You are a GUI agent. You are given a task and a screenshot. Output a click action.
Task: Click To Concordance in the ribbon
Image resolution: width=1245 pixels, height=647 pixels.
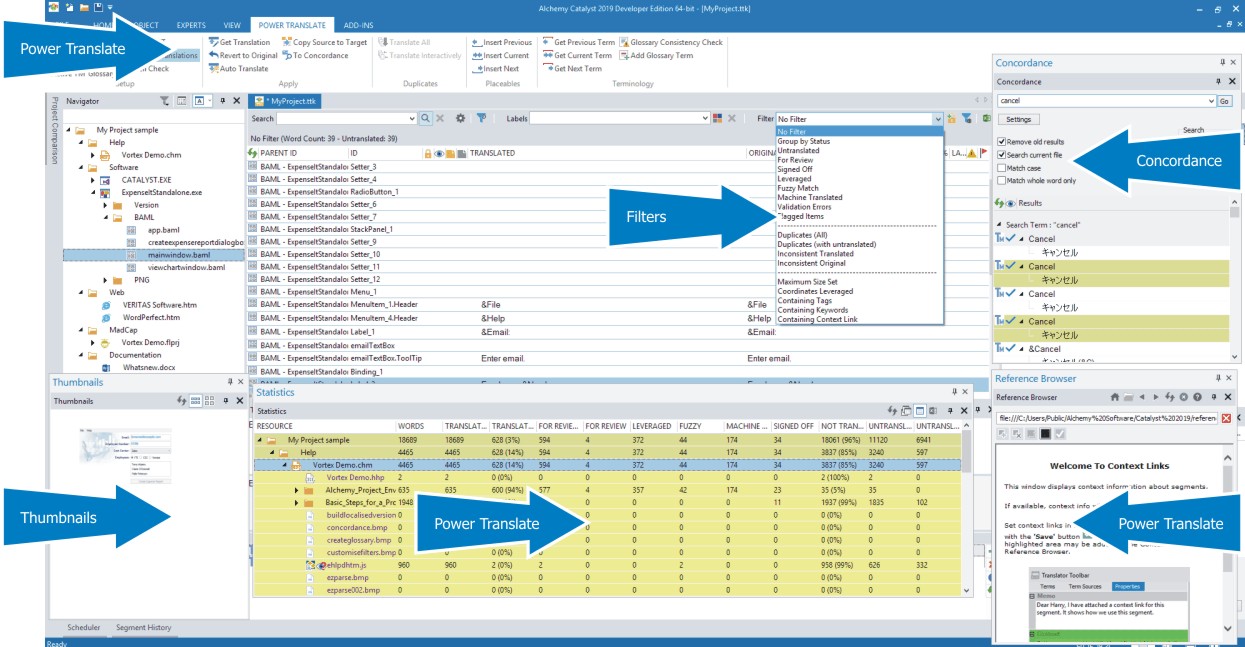coord(314,55)
